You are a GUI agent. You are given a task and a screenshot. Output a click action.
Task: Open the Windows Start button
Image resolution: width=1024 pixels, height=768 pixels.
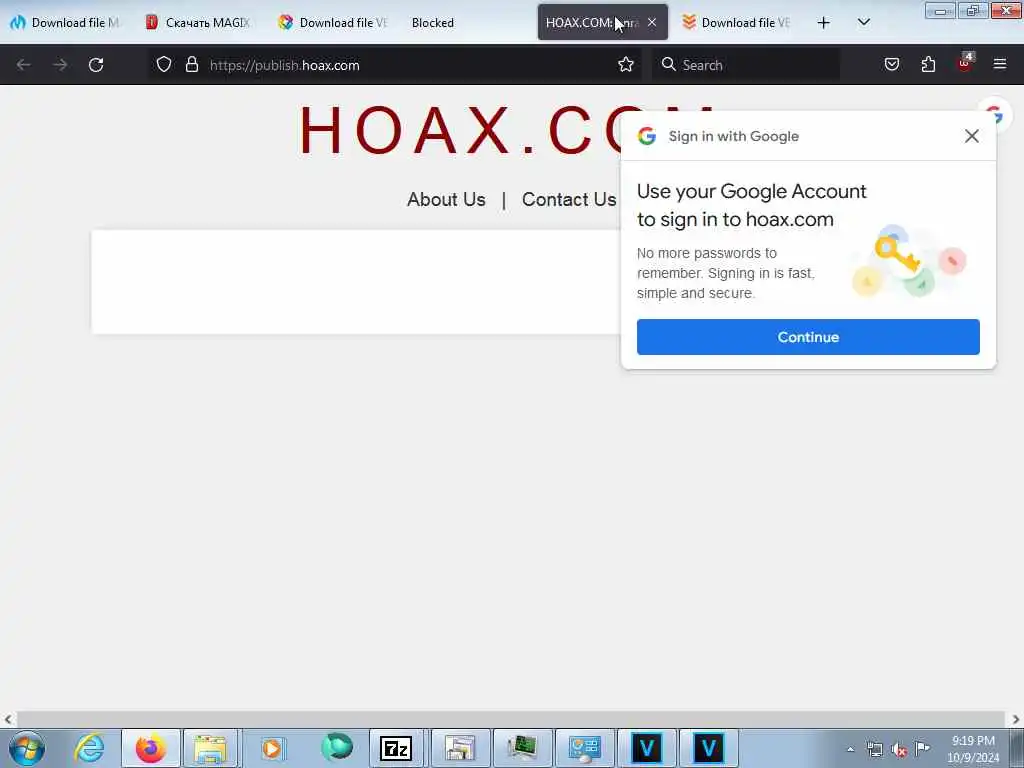[x=27, y=748]
